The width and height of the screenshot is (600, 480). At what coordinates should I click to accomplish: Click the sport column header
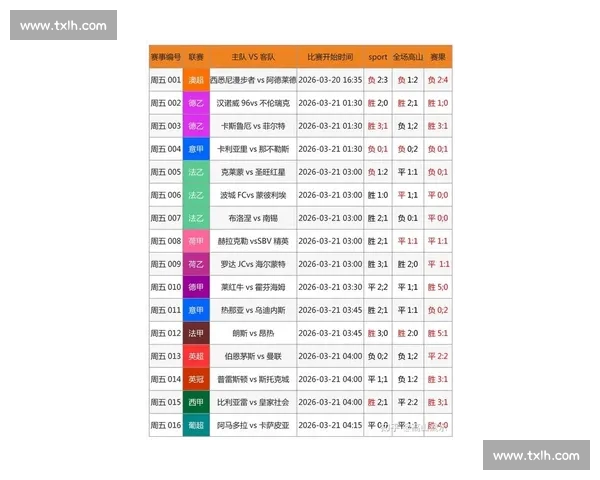377,57
